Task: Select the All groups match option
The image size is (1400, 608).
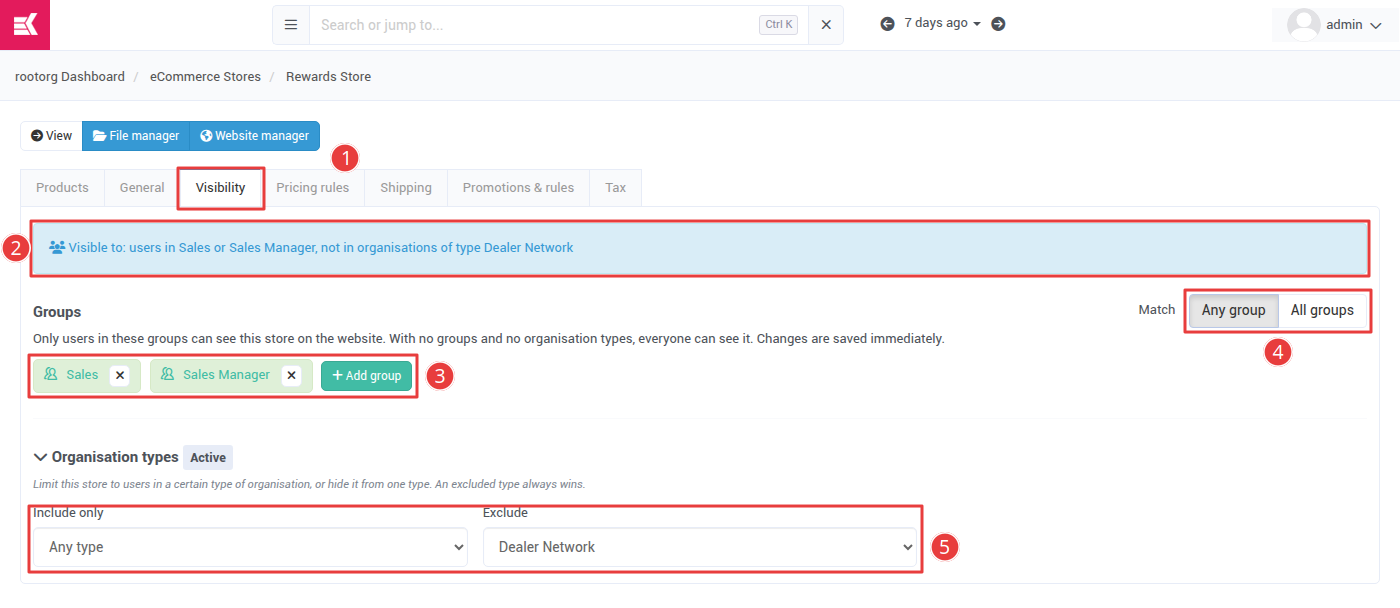Action: (1322, 310)
